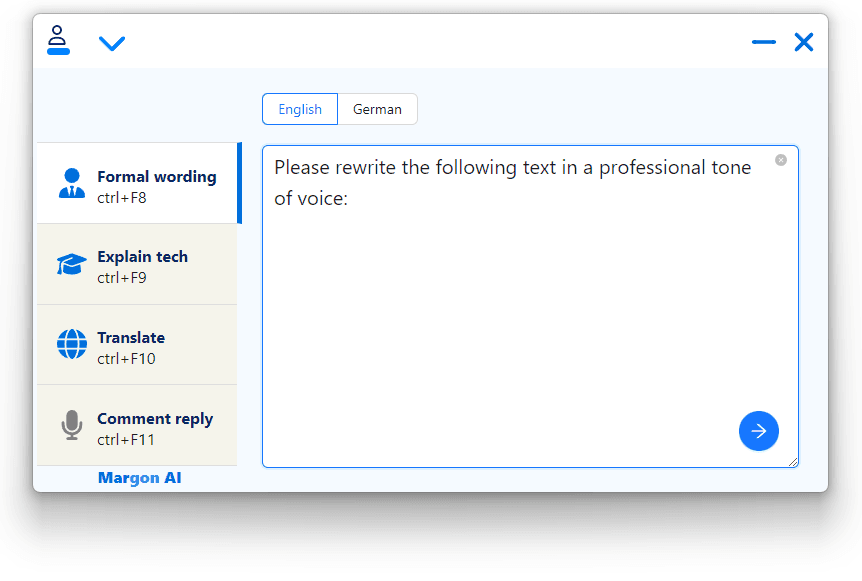The height and width of the screenshot is (581, 862).
Task: Click the graduation cap icon
Action: (71, 264)
